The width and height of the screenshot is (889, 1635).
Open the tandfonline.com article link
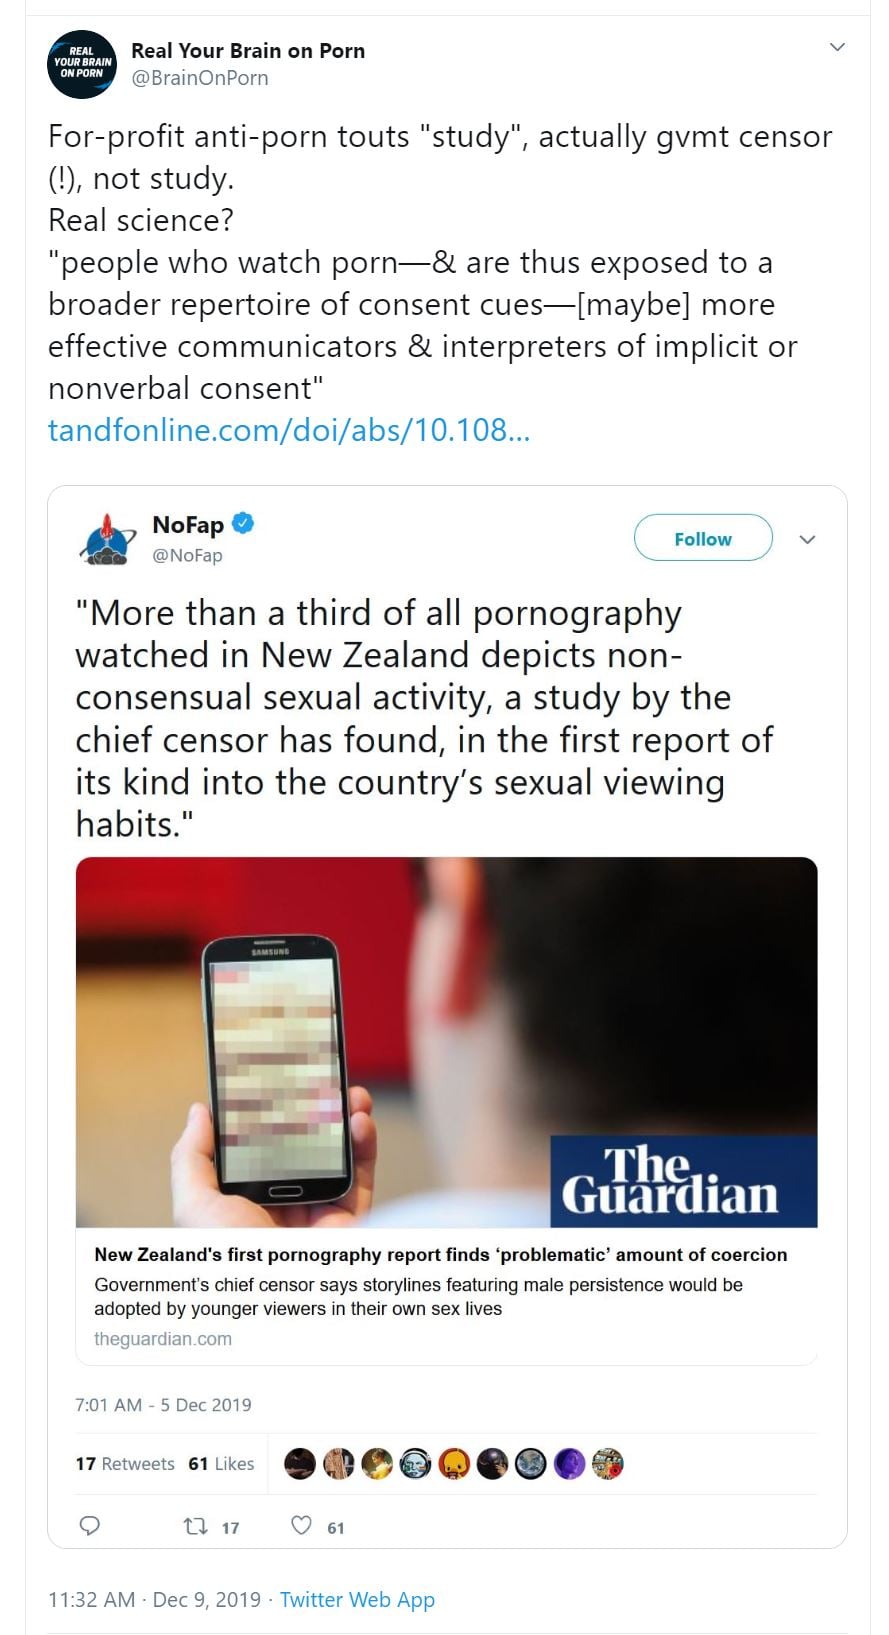289,430
